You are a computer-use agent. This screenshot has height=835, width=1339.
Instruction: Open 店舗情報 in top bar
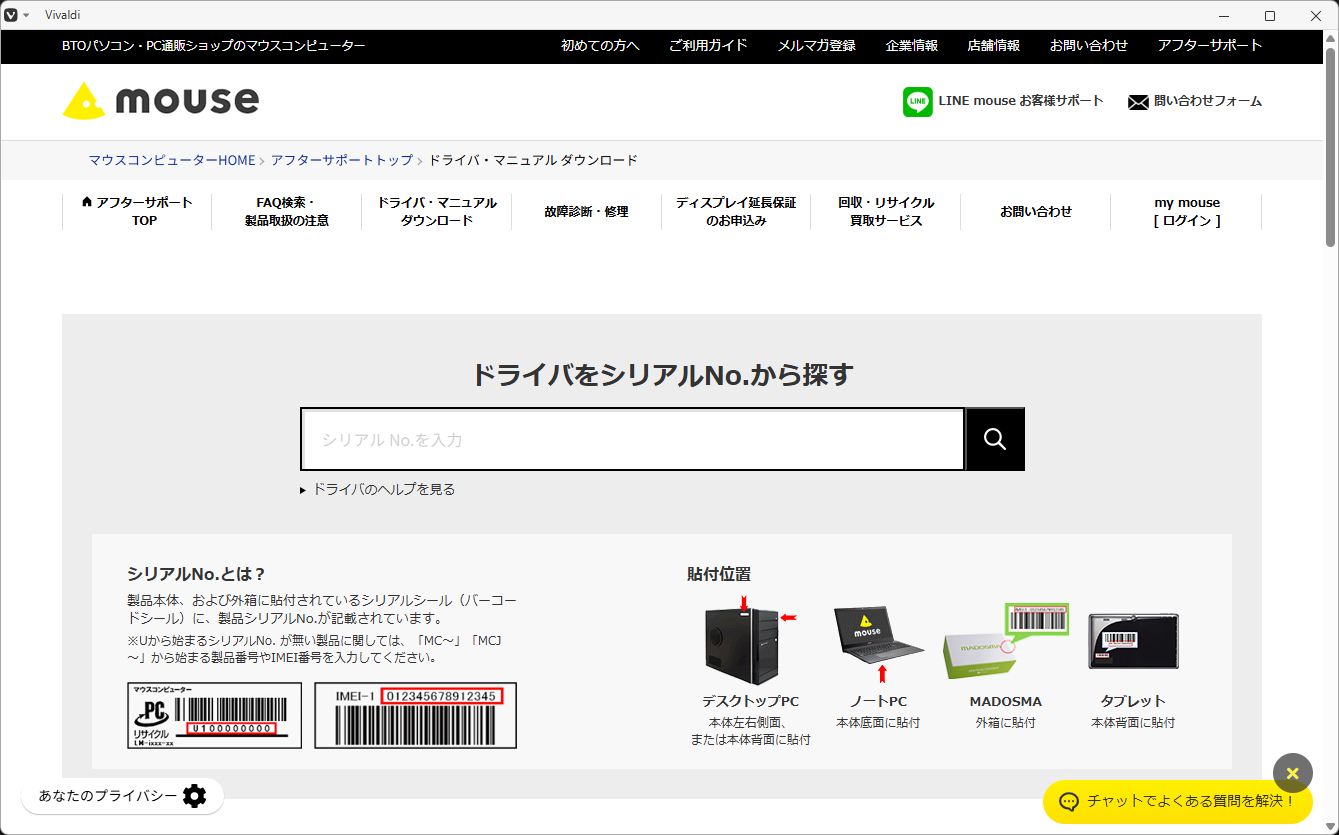pyautogui.click(x=993, y=46)
